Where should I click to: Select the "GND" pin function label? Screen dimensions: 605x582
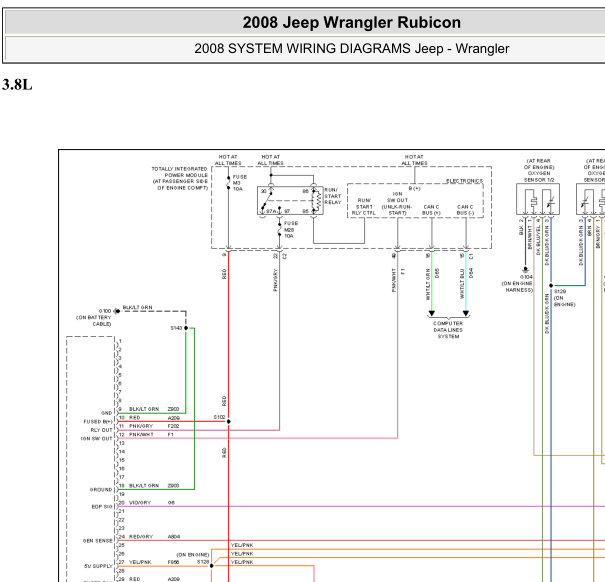click(106, 413)
